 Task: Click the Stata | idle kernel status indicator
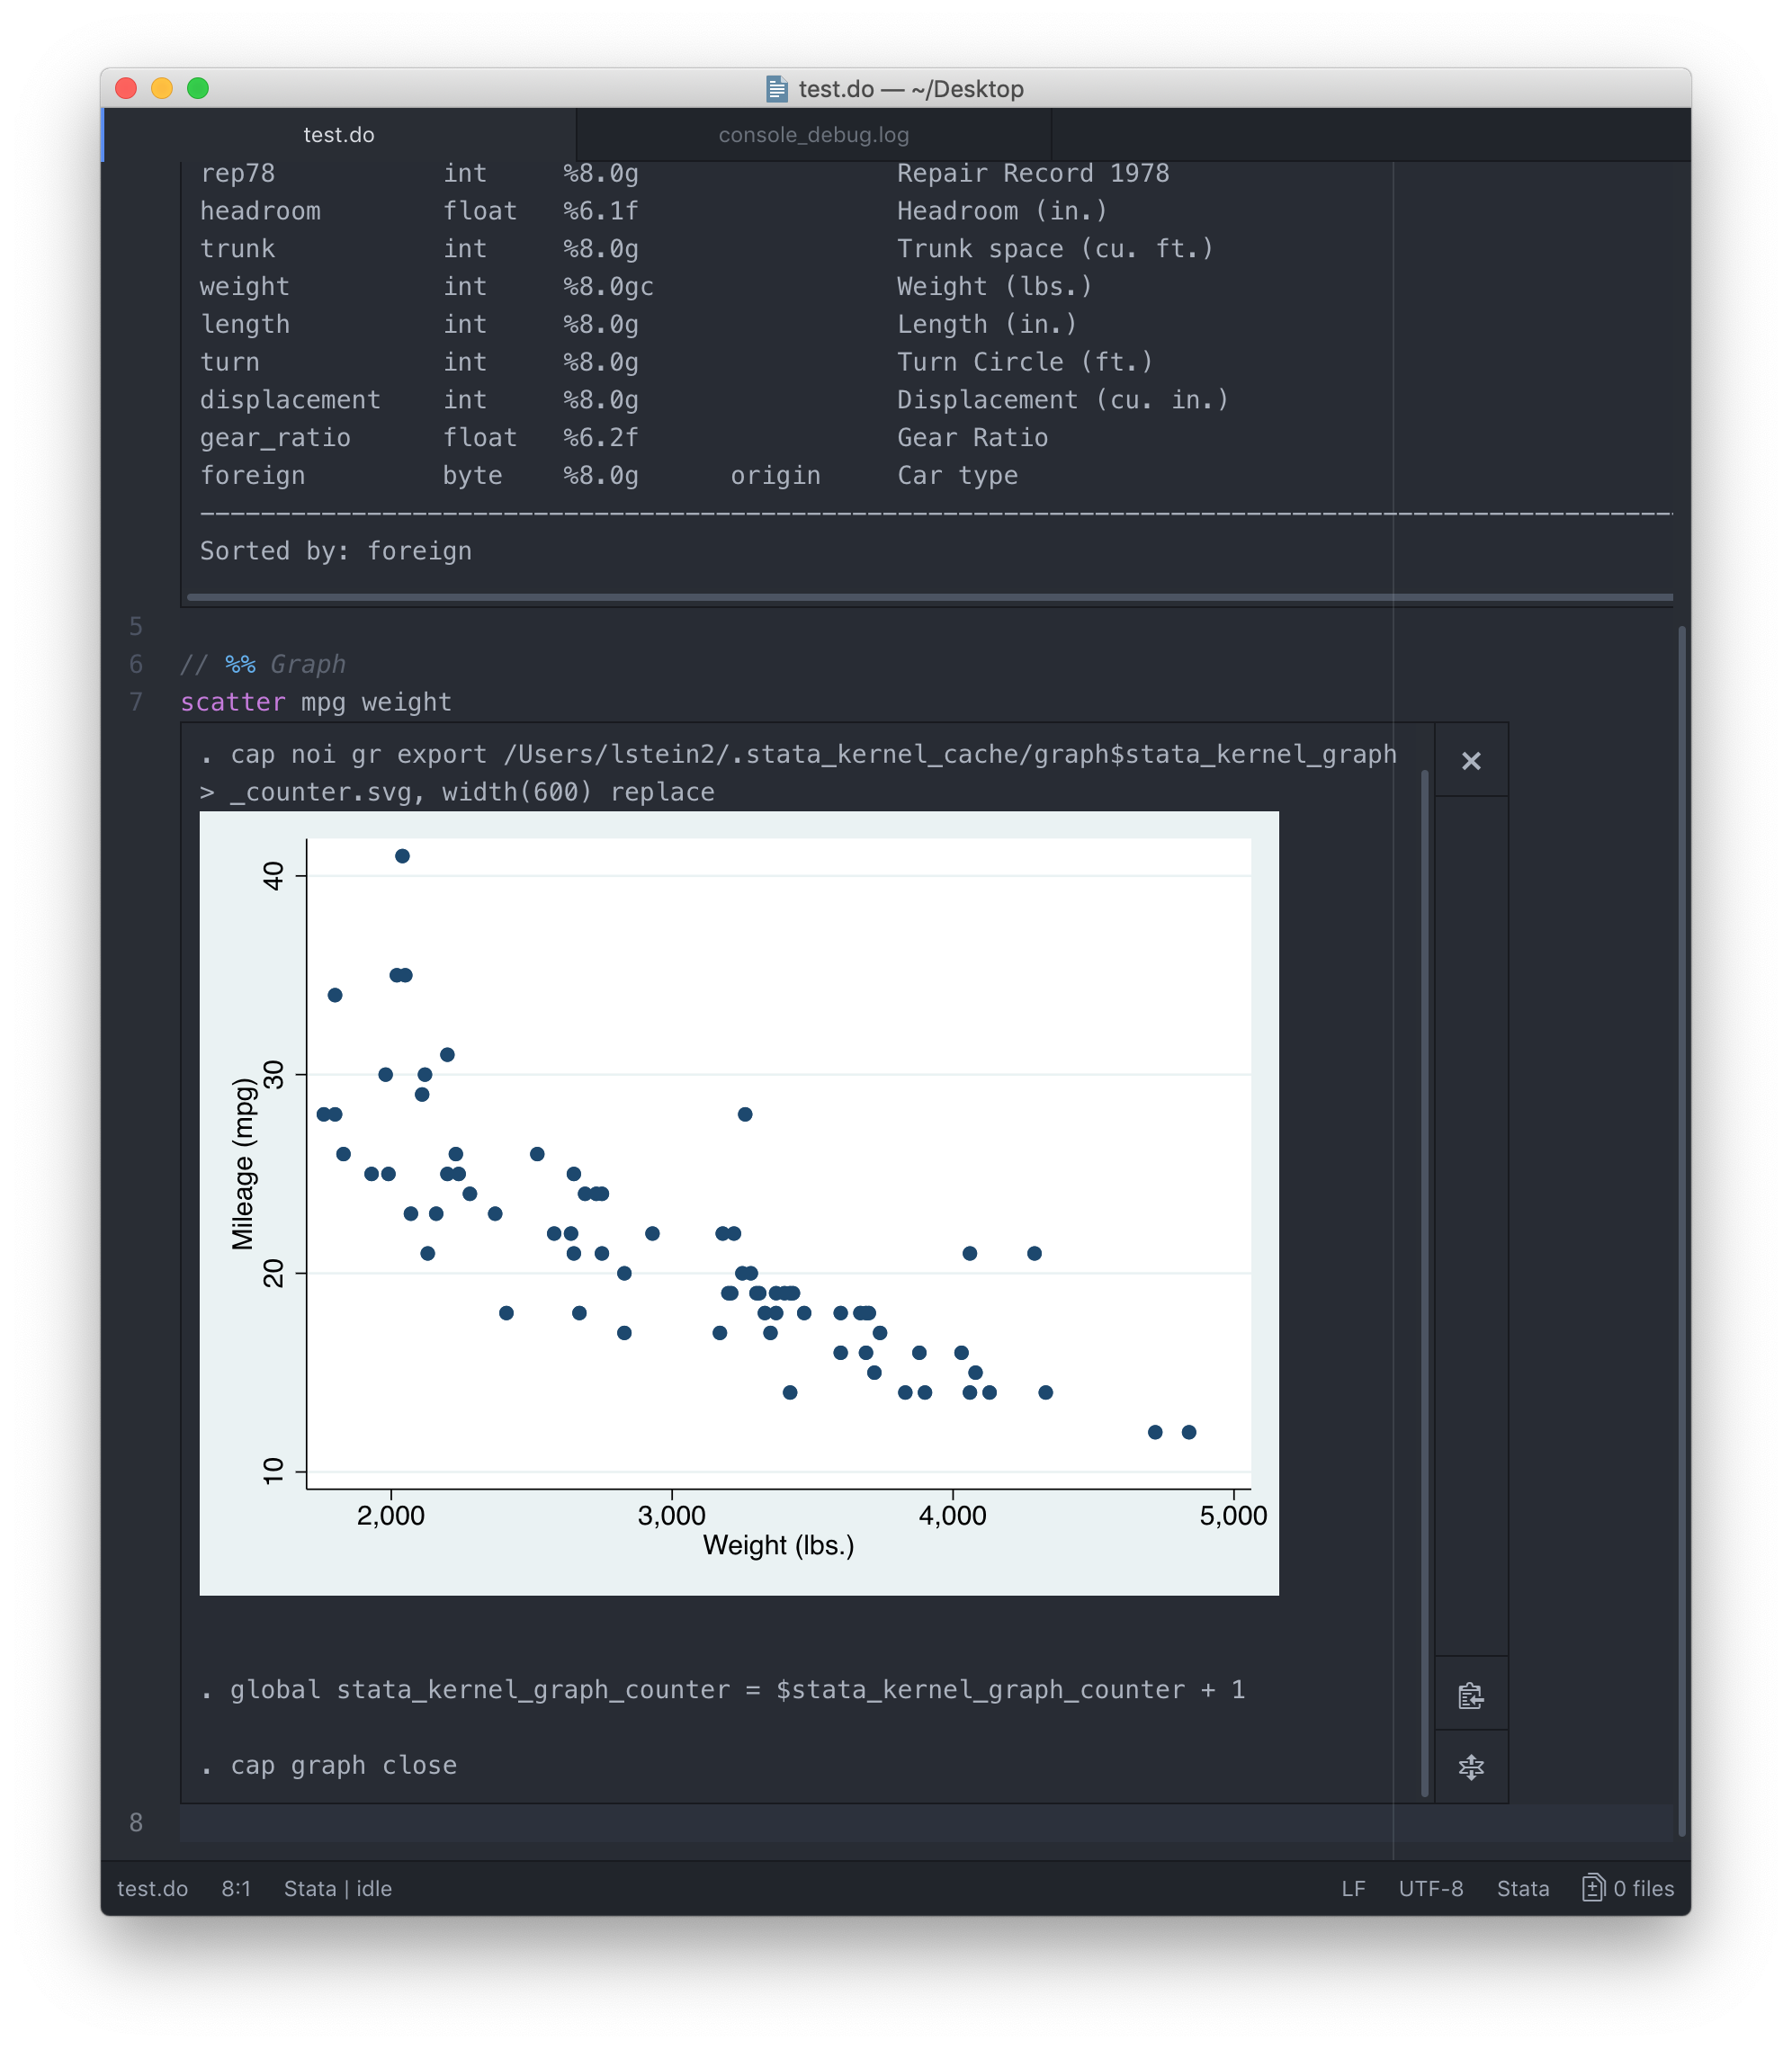[338, 1888]
